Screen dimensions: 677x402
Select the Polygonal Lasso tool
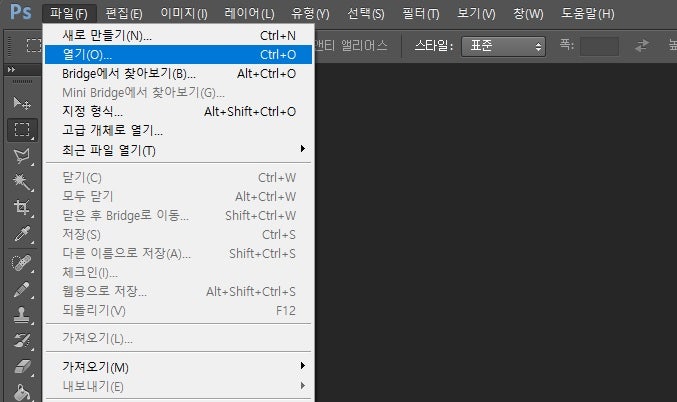pos(22,156)
